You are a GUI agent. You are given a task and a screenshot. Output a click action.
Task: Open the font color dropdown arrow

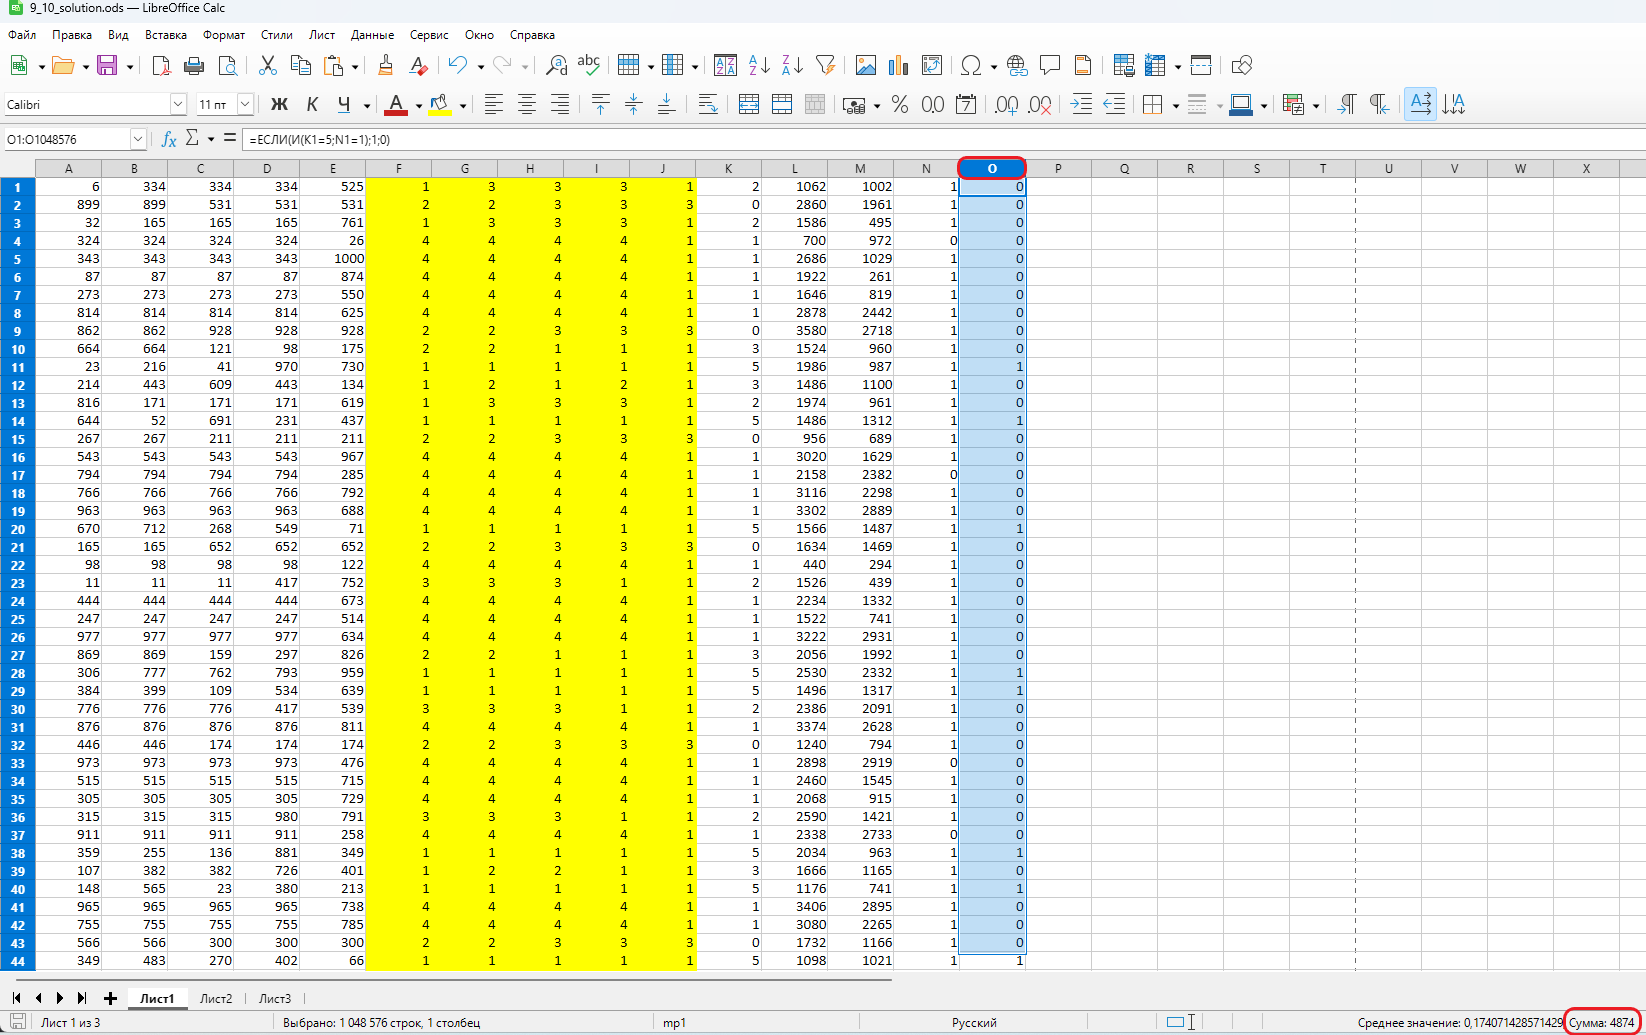point(418,105)
